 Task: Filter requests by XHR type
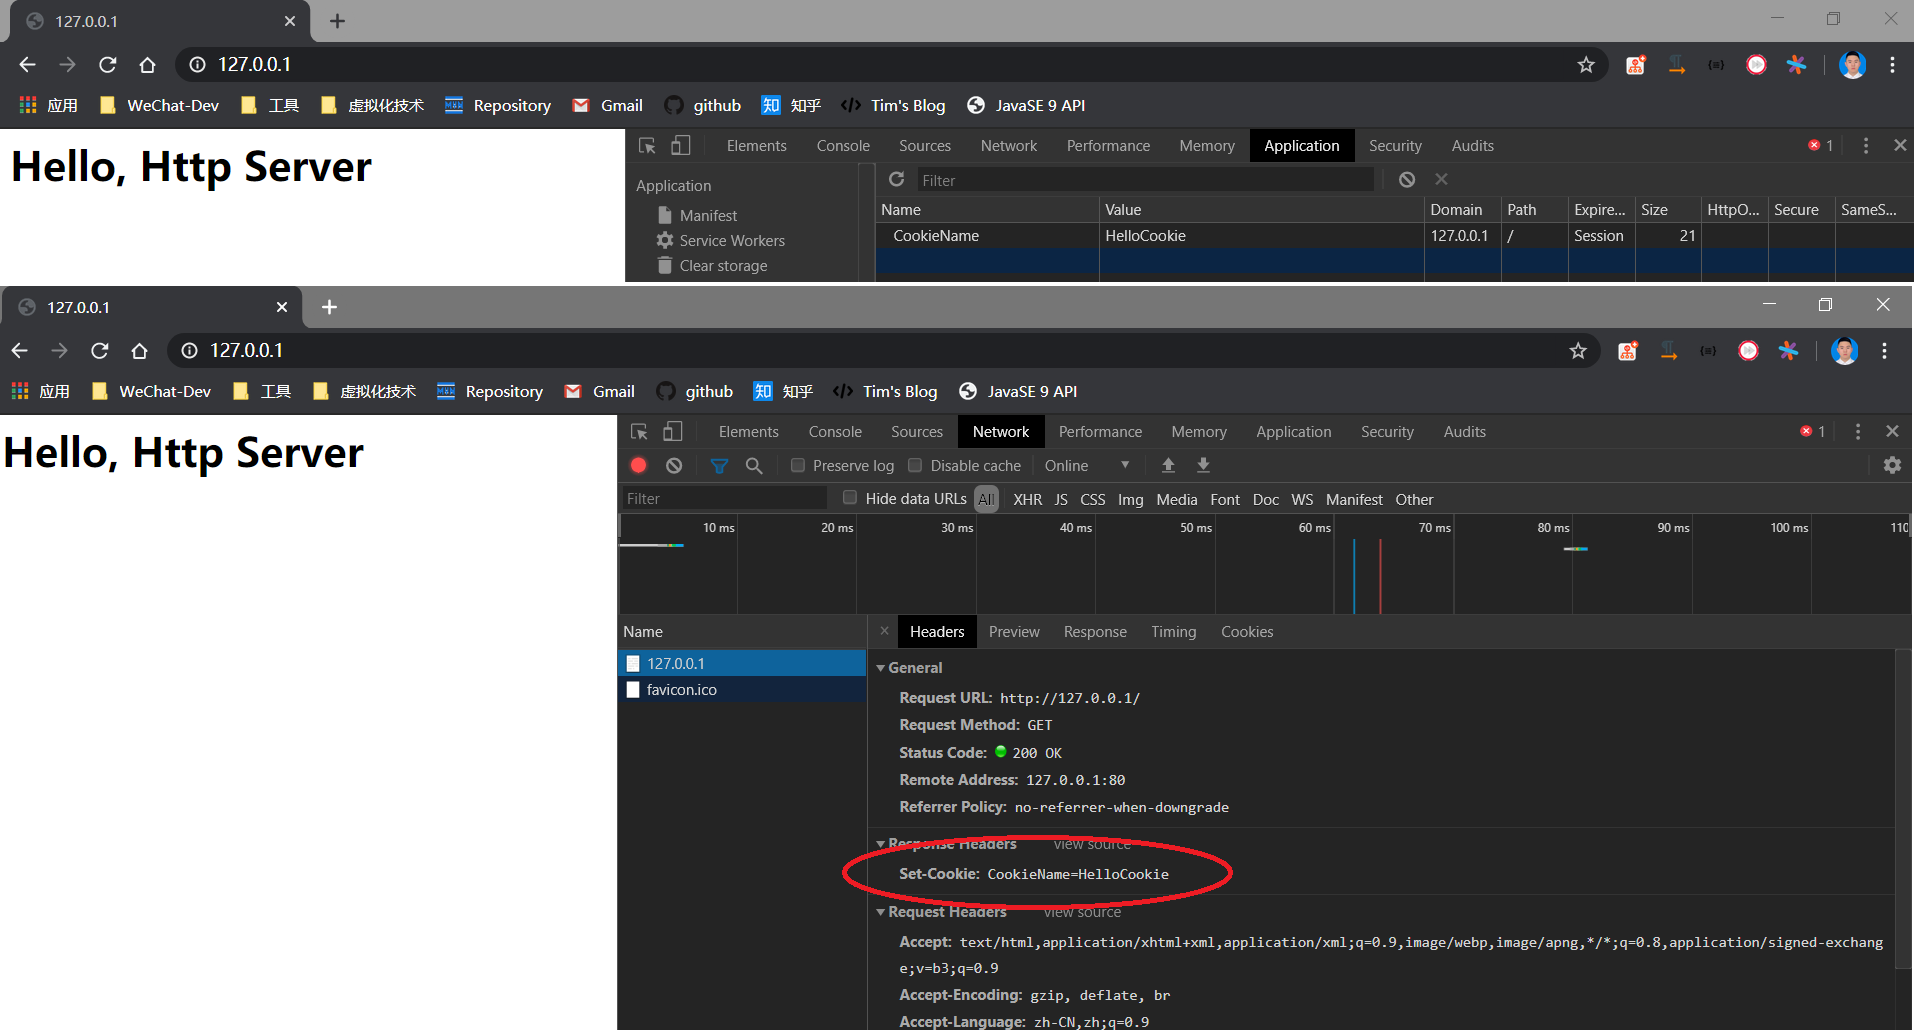point(1027,499)
